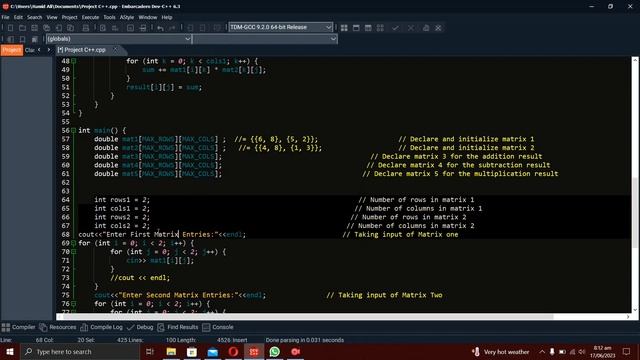The height and width of the screenshot is (360, 640).
Task: Click the vertical scrollbar down arrow
Action: [635, 310]
